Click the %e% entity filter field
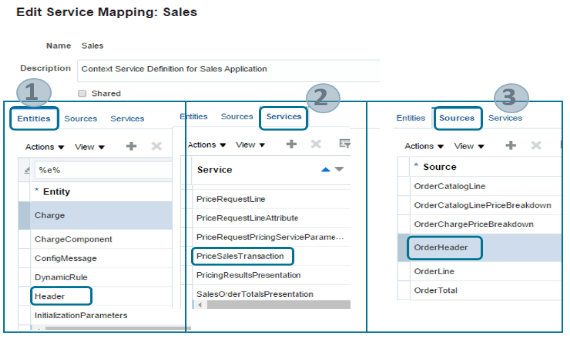 pos(103,170)
